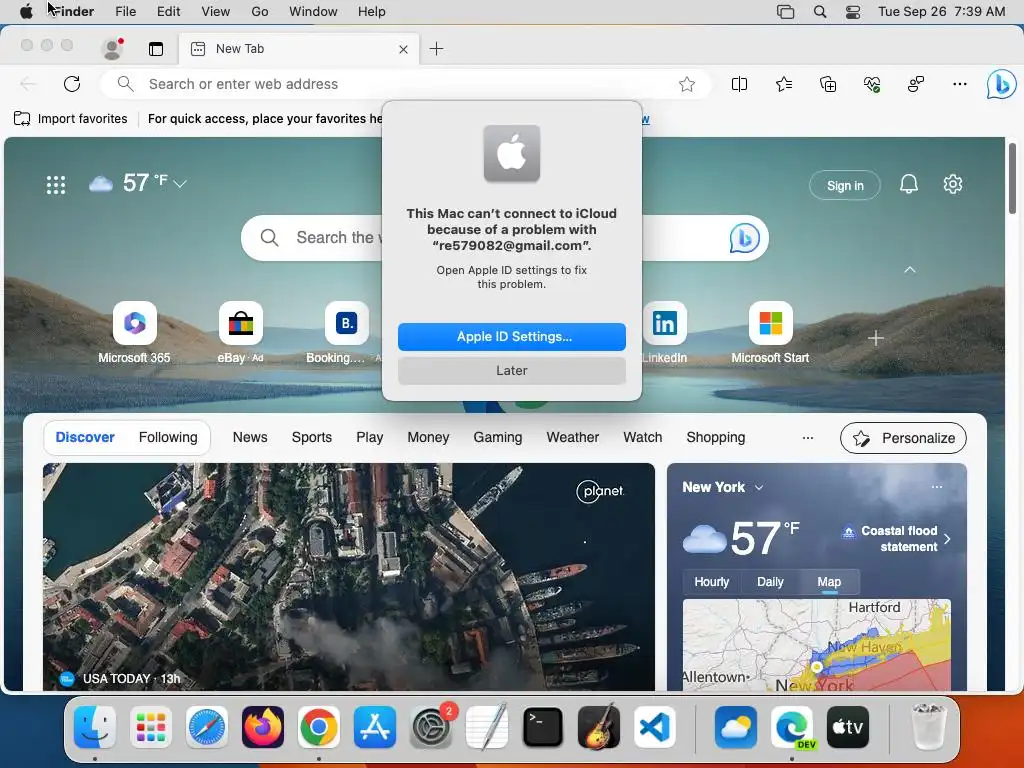
Task: Expand Coastal flood statement arrow
Action: pyautogui.click(x=947, y=539)
